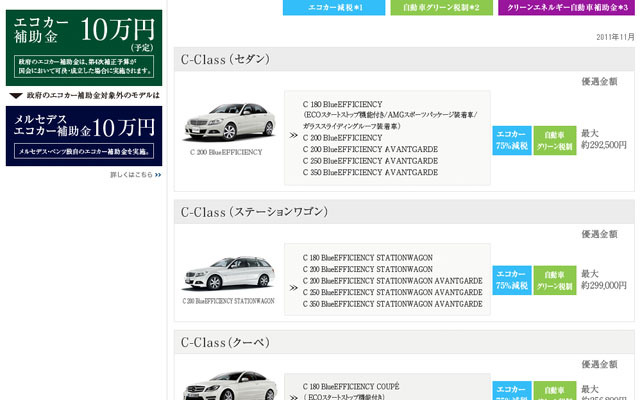640x400 pixels.
Task: Click the 自動車グリーン税制※2 green tab
Action: click(442, 7)
